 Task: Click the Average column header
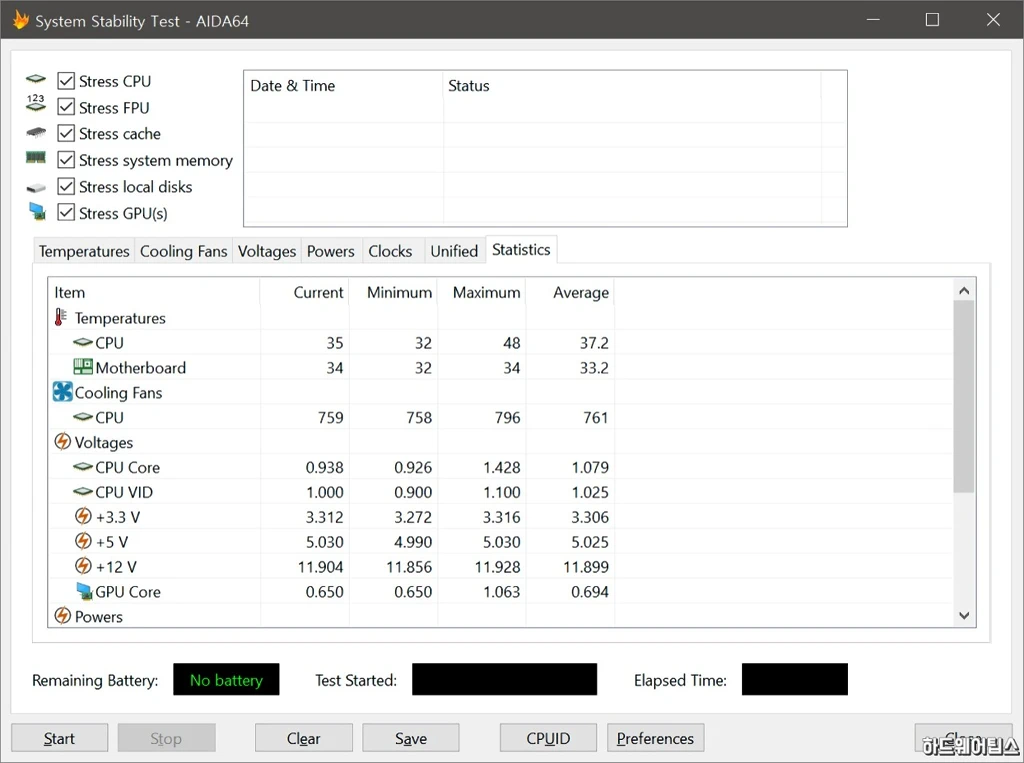[x=570, y=292]
